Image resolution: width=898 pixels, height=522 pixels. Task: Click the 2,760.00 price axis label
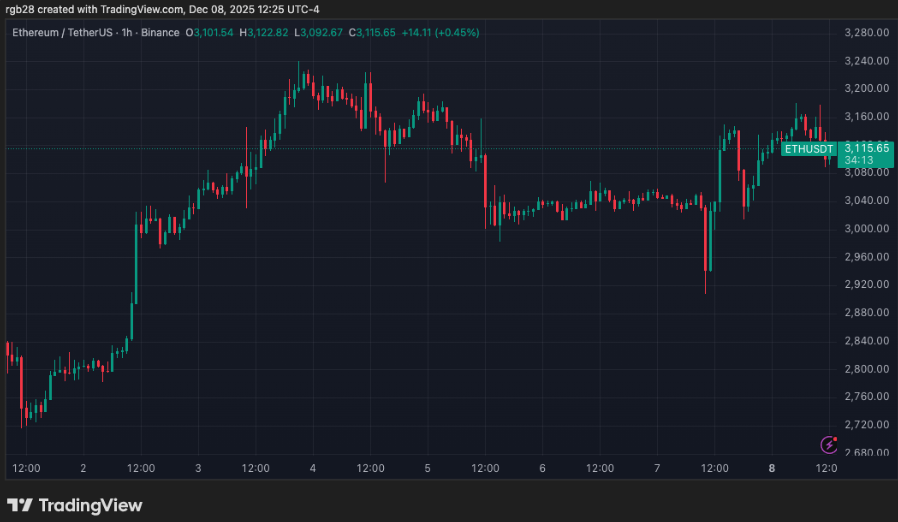[x=867, y=397]
